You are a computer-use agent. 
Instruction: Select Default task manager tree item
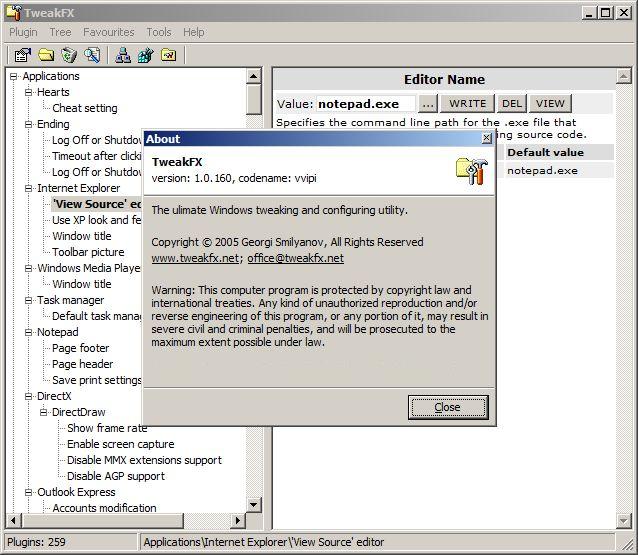tap(96, 316)
